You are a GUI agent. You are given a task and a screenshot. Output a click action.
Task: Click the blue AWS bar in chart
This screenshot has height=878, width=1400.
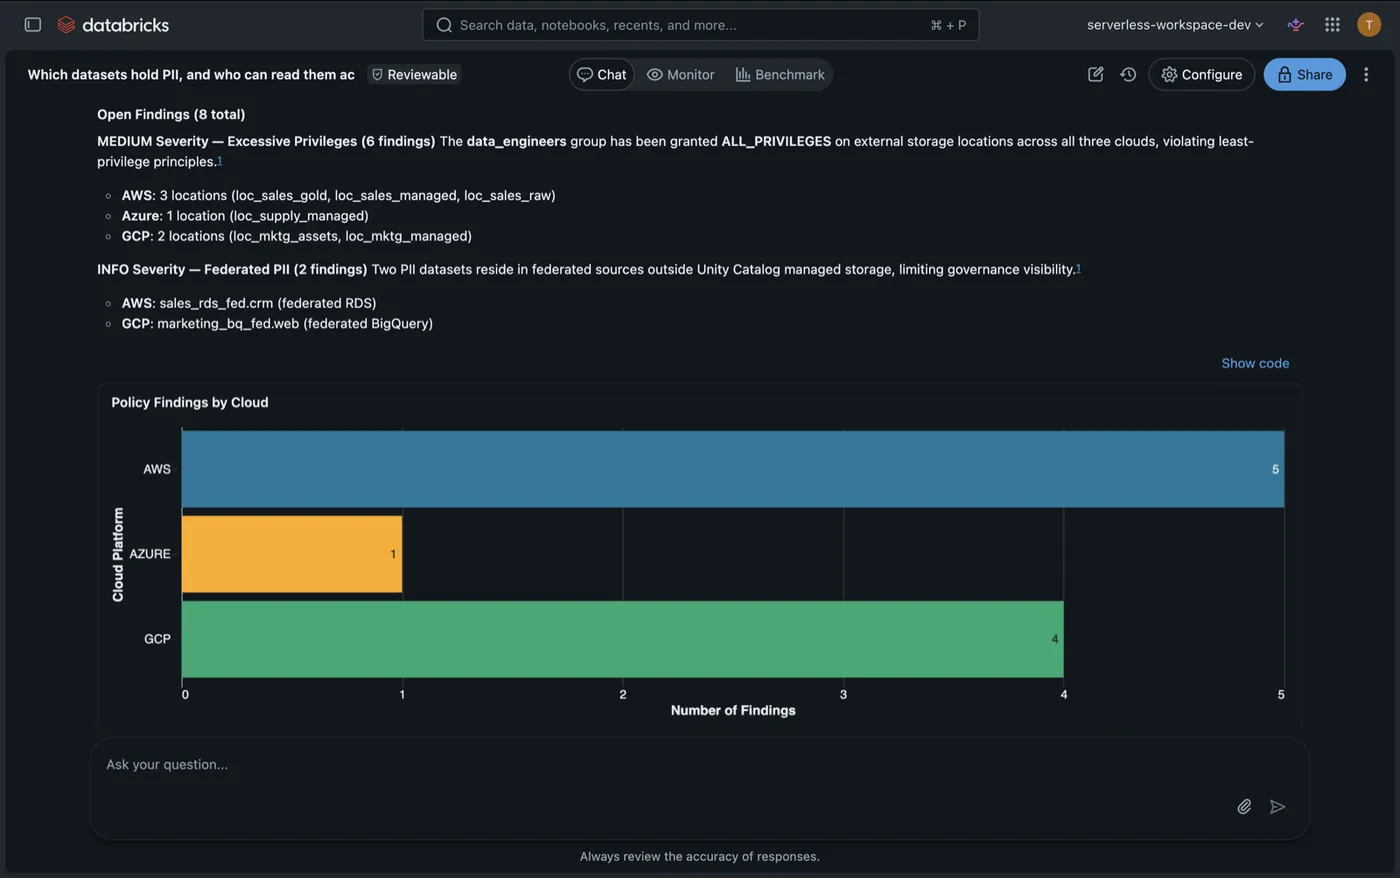click(x=732, y=469)
